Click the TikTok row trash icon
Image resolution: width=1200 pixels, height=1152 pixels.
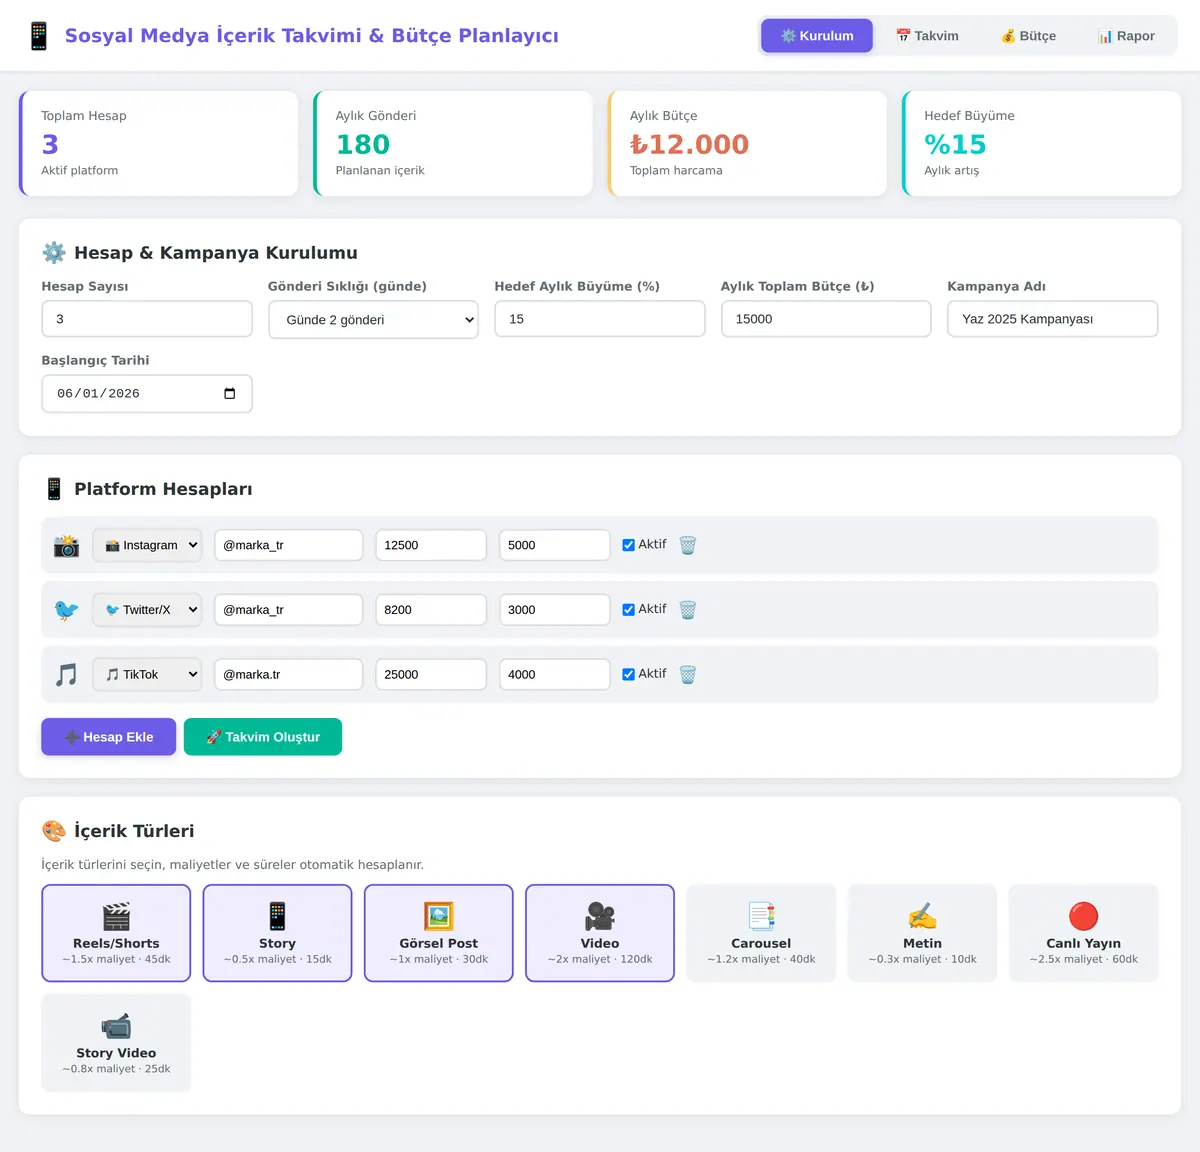[688, 674]
